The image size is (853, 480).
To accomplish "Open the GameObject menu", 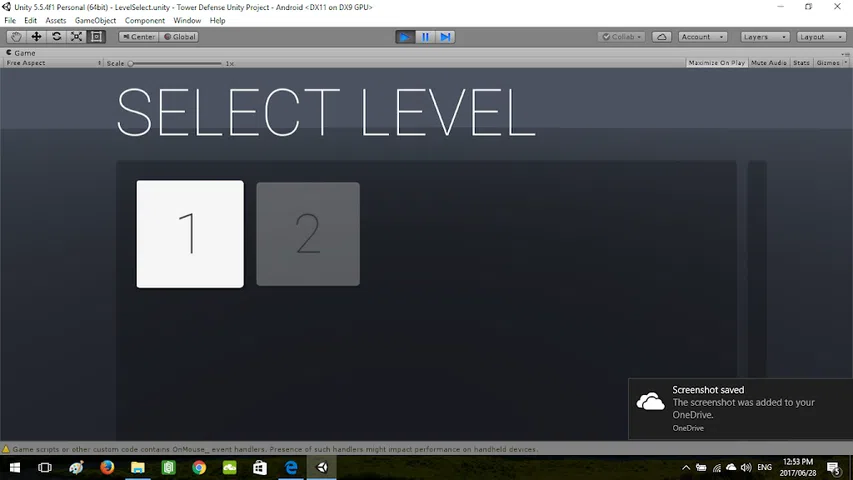I will point(95,20).
